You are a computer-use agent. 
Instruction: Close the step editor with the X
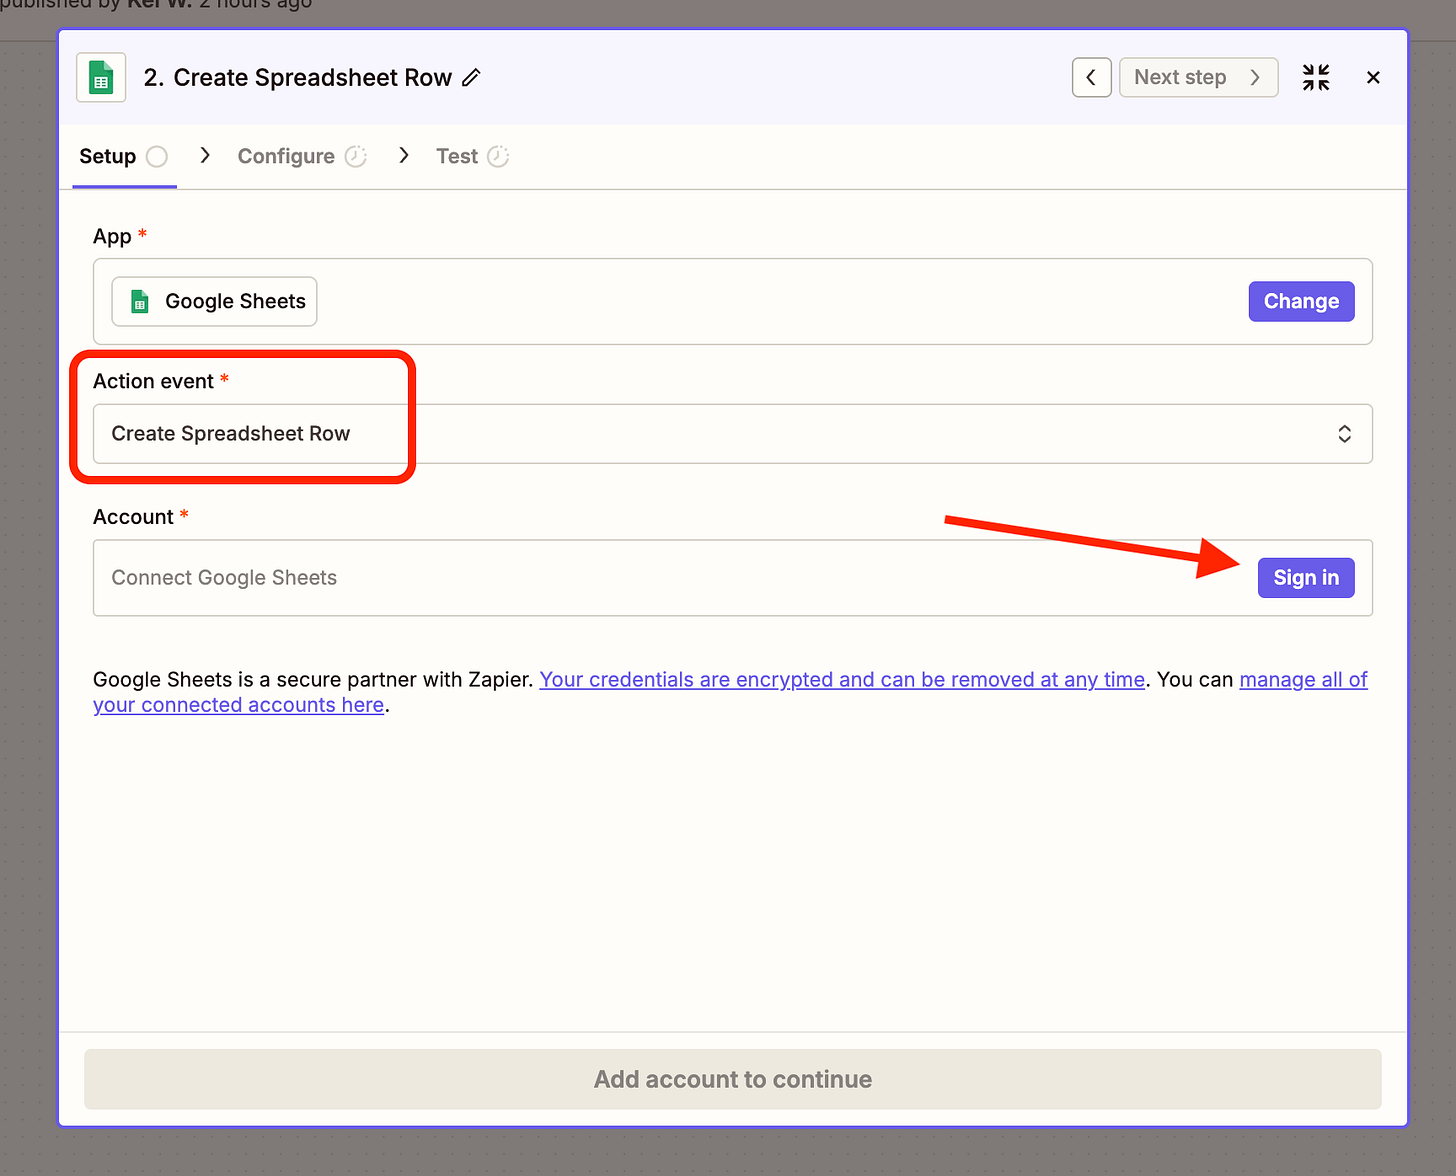[x=1373, y=77]
